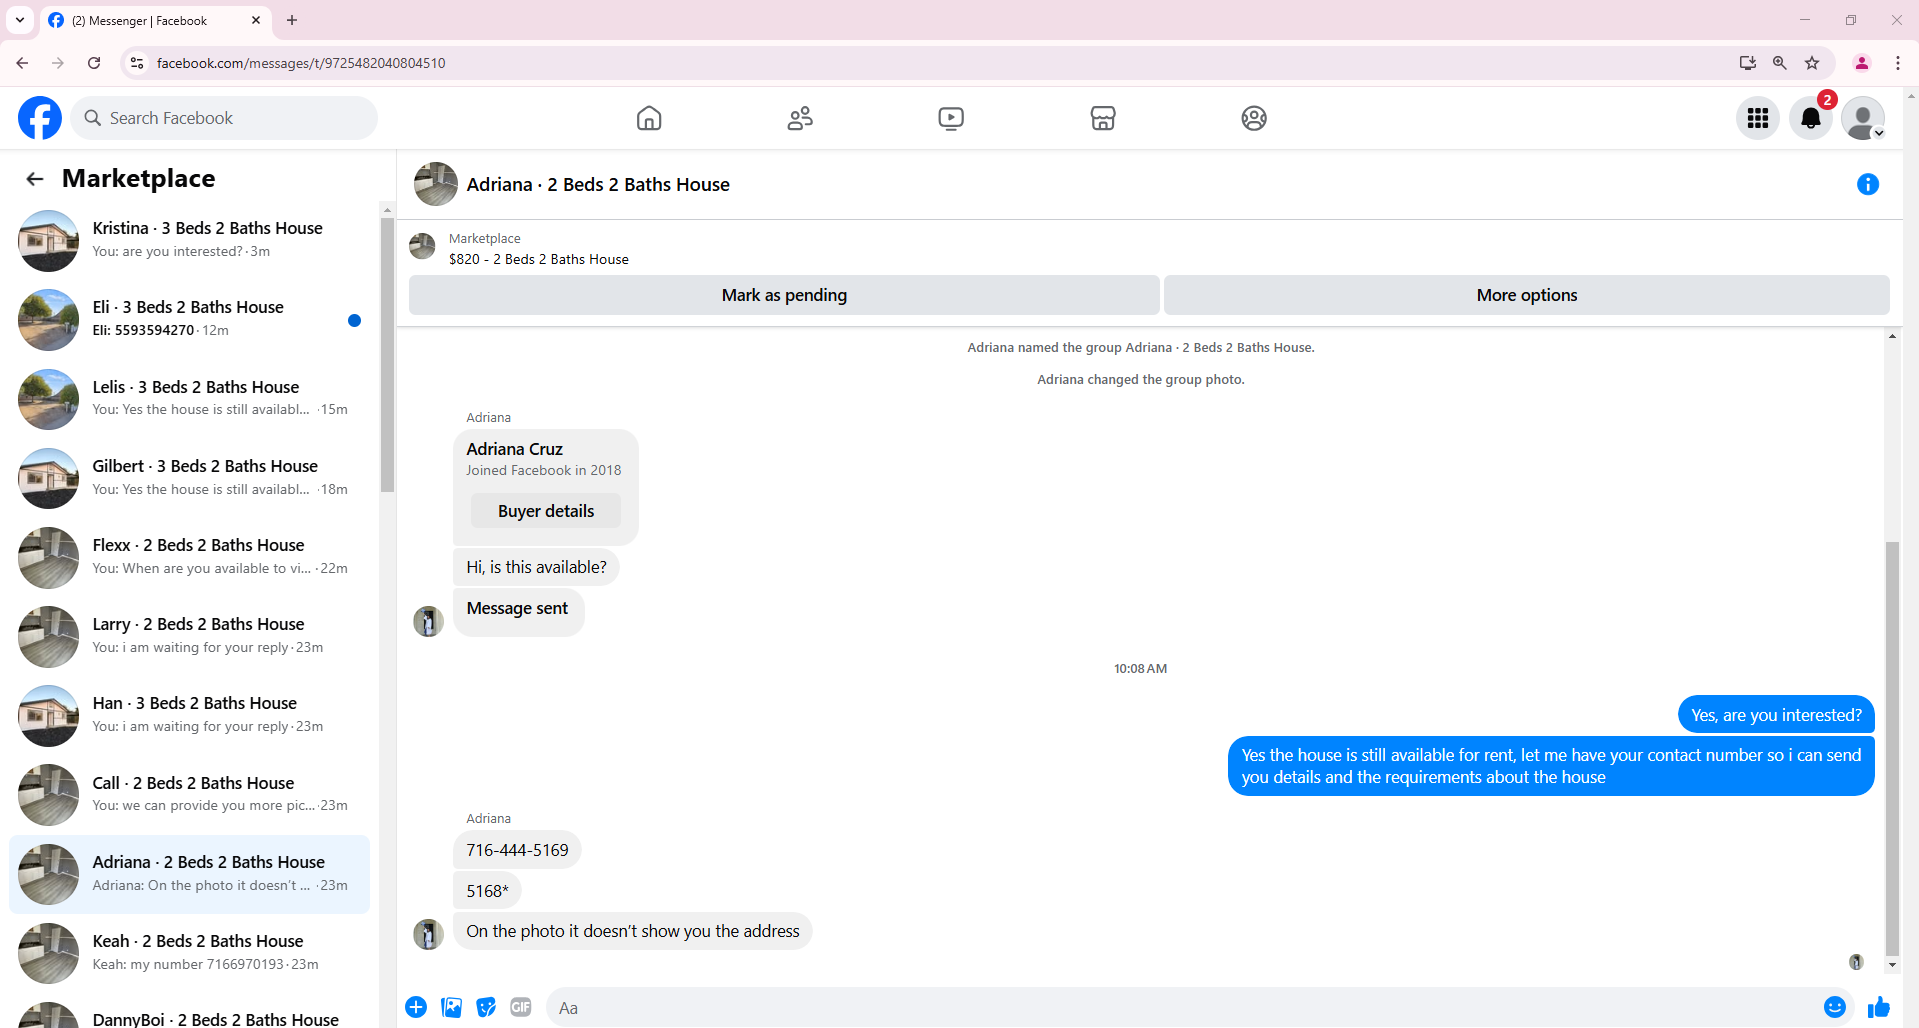Open the Marketplace storefront icon
The image size is (1919, 1028).
point(1103,118)
